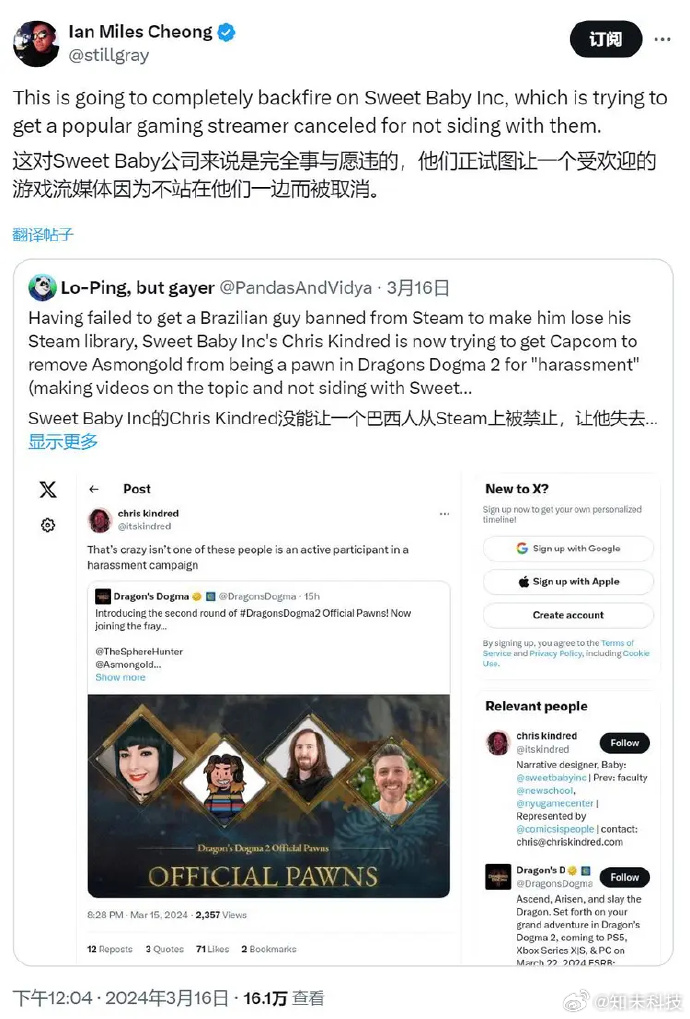Viewport: 690px width, 1019px height.
Task: Click the Create account button
Action: (568, 615)
